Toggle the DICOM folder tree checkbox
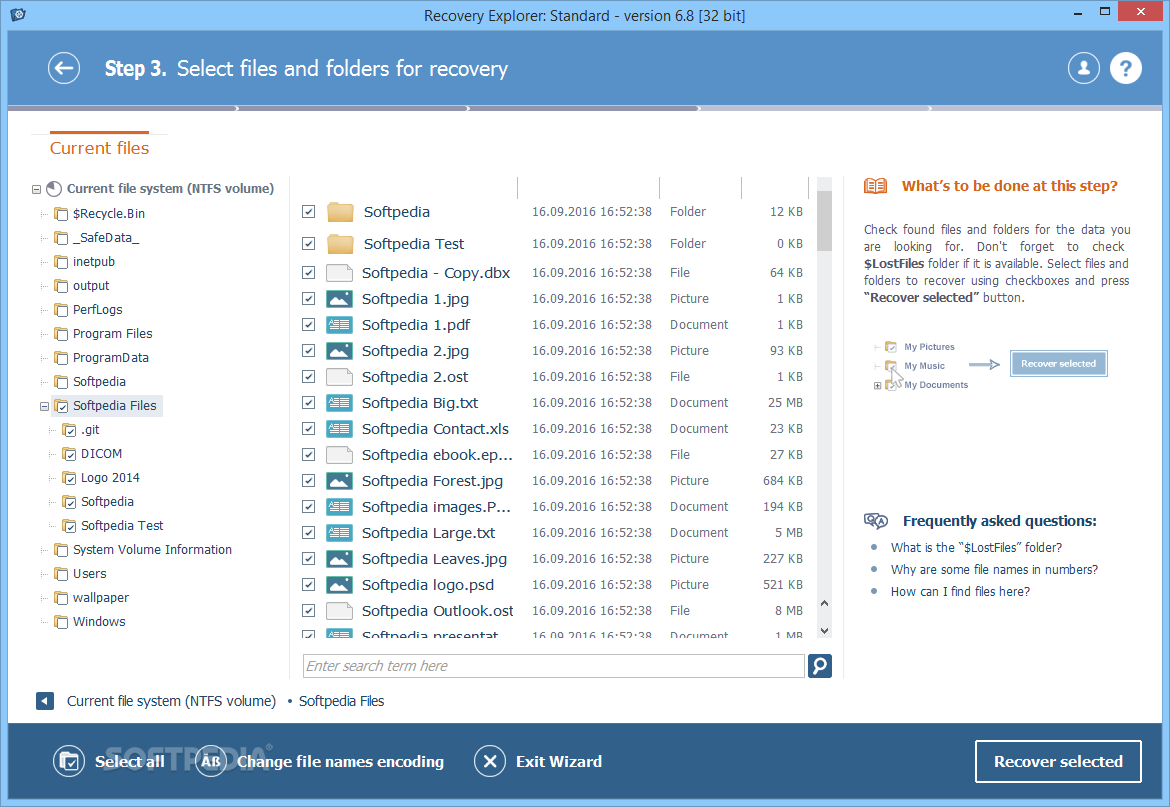This screenshot has height=807, width=1170. (x=69, y=454)
